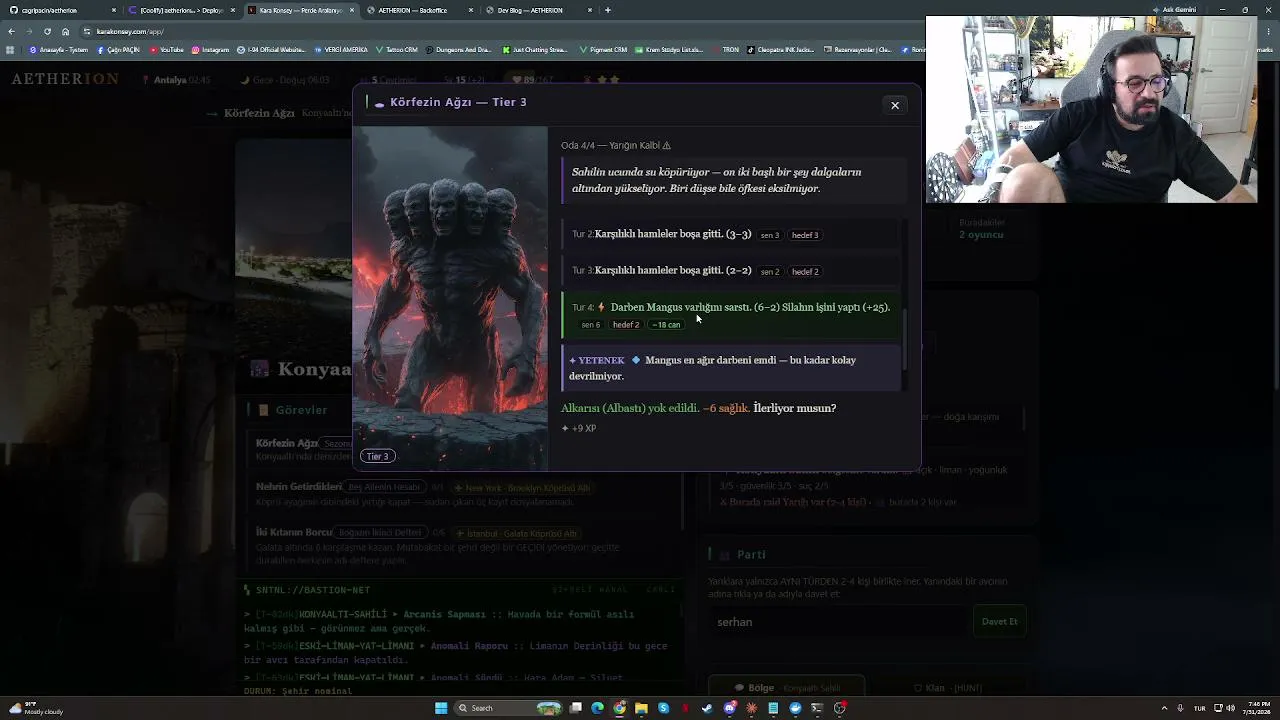Go to the browser home page
The height and width of the screenshot is (720, 1280).
(x=65, y=31)
